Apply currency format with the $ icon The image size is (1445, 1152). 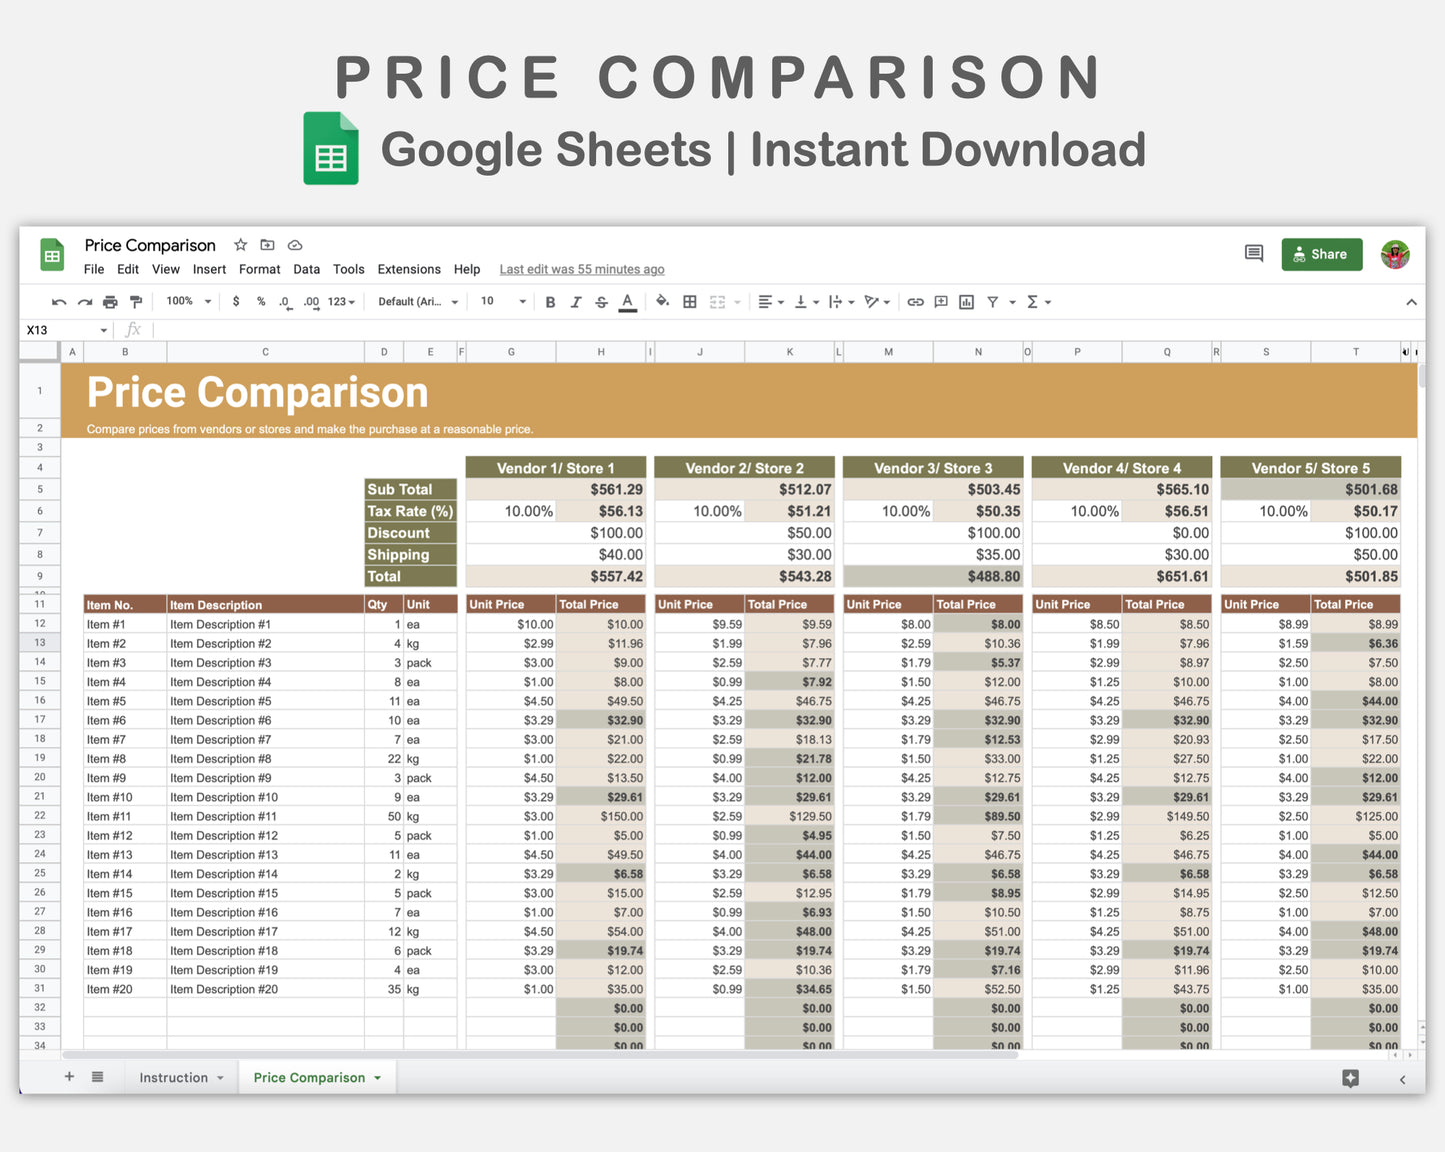(x=236, y=301)
